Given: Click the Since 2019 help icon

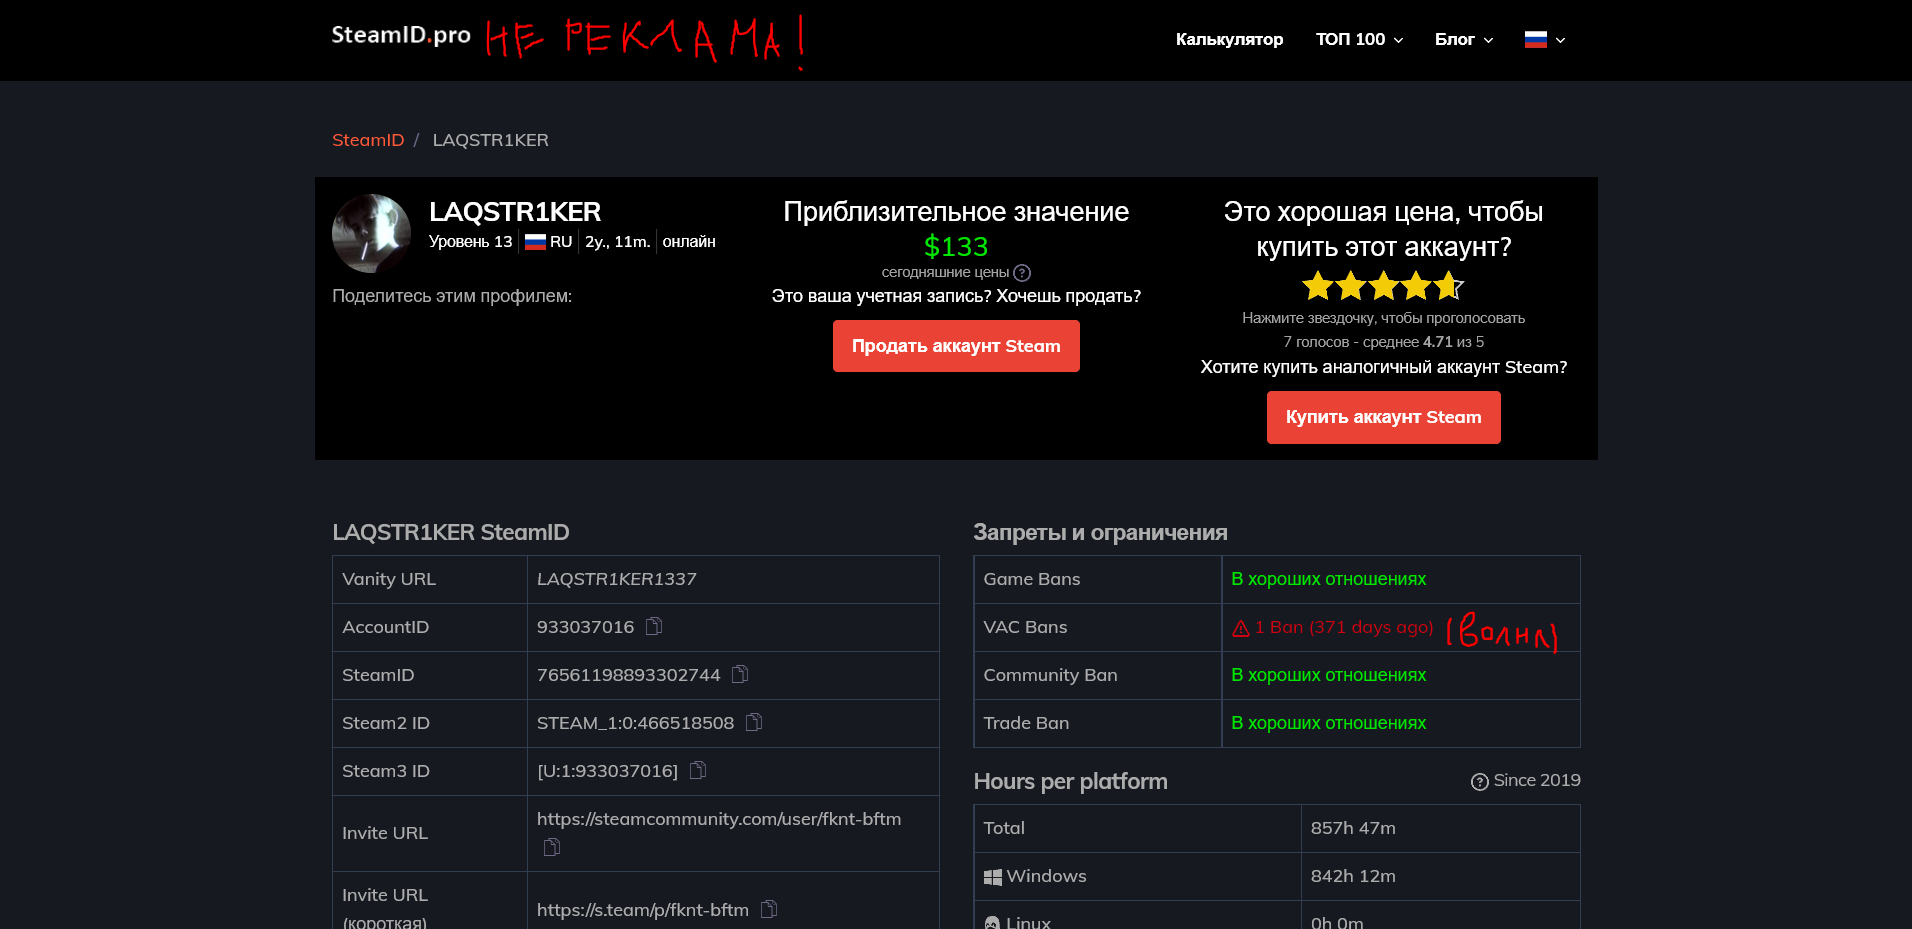Looking at the screenshot, I should pos(1480,782).
